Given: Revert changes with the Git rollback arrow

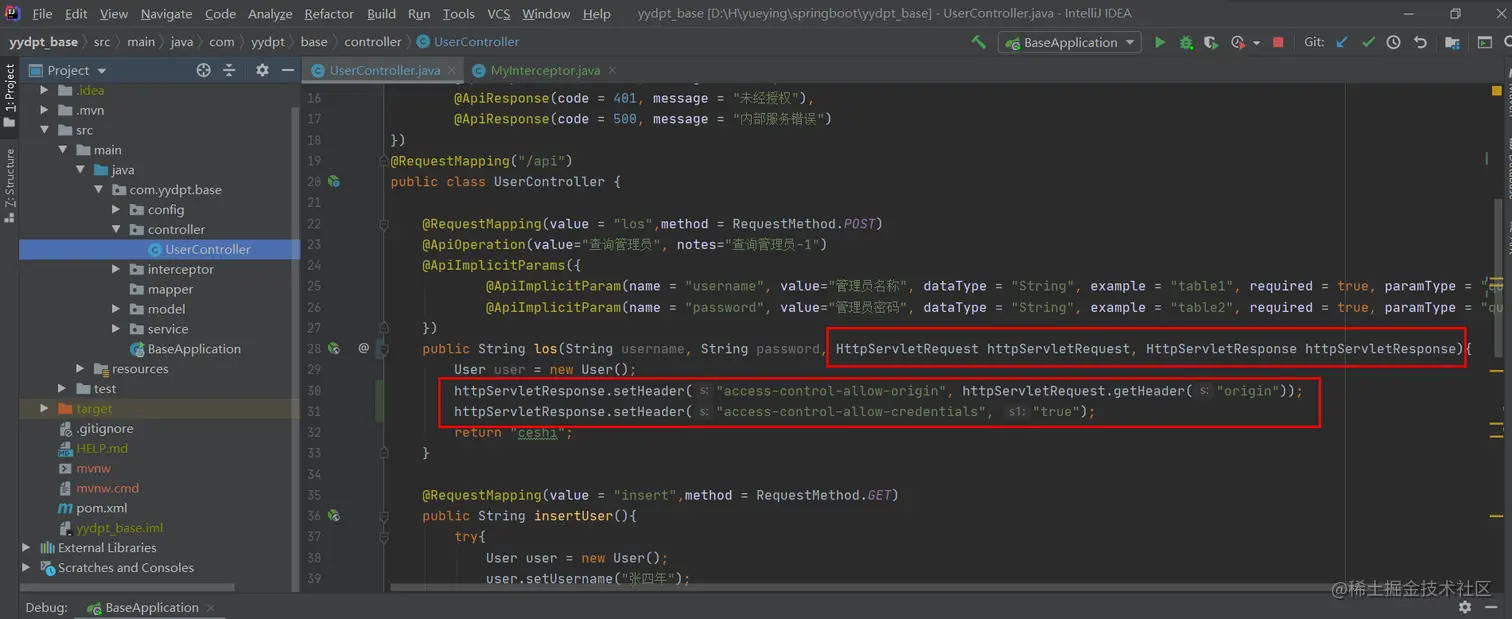Looking at the screenshot, I should coord(1420,42).
